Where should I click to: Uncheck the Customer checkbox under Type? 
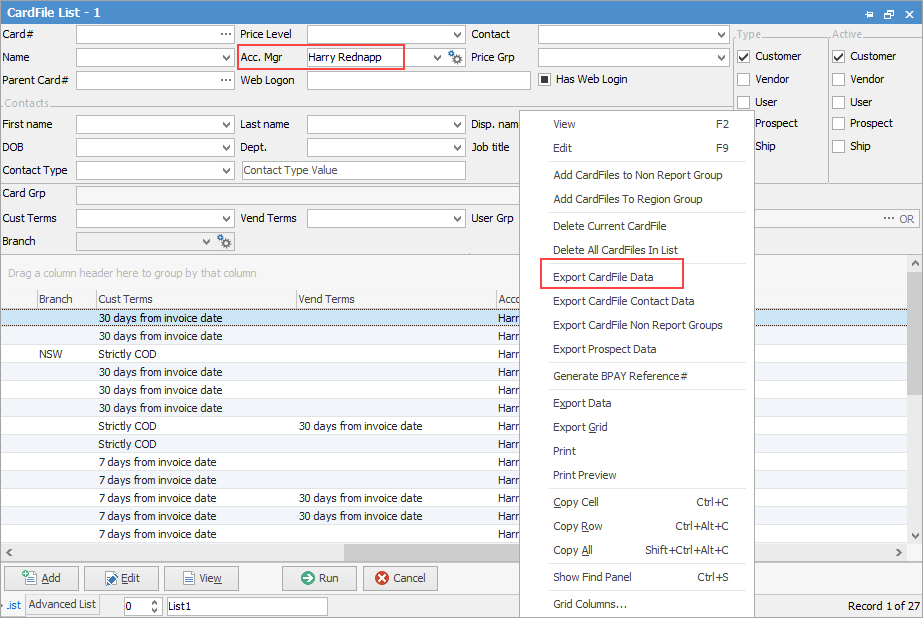[x=743, y=57]
